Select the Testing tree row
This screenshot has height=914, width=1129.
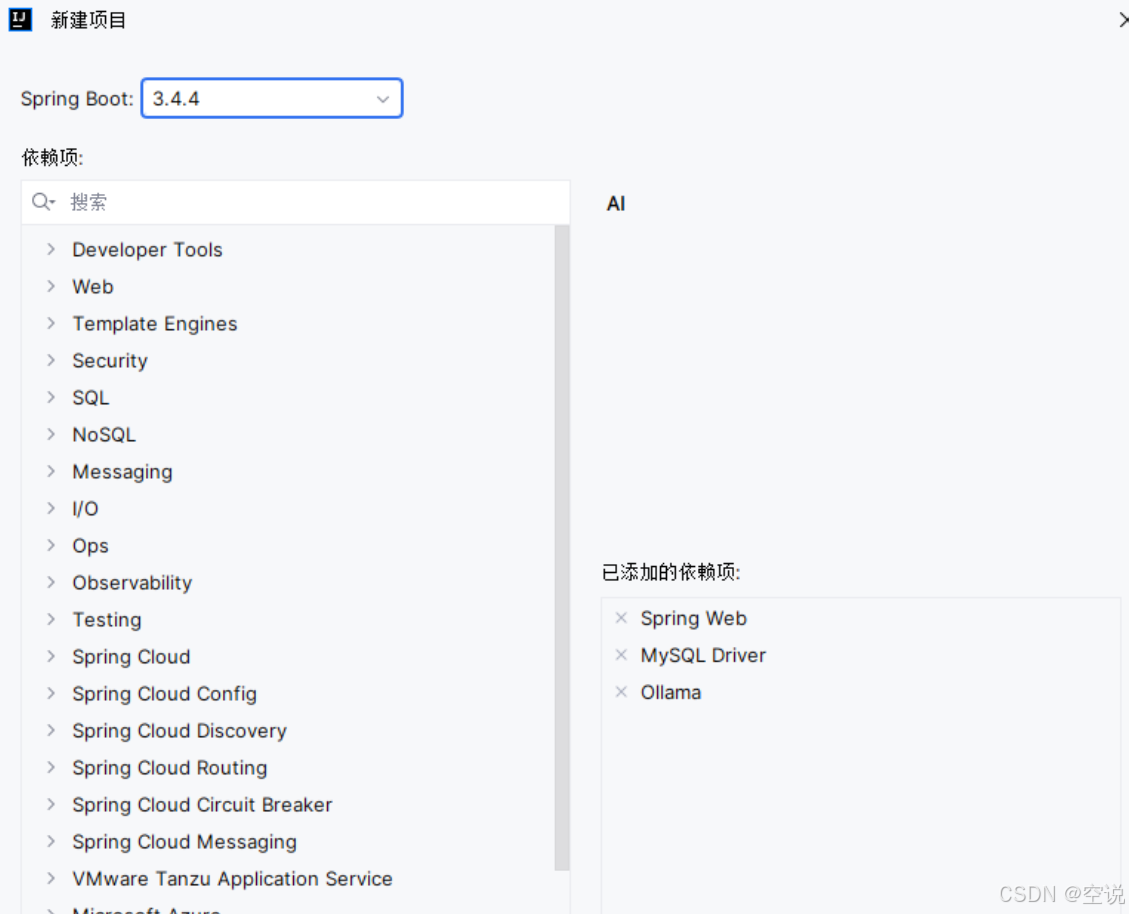point(288,619)
